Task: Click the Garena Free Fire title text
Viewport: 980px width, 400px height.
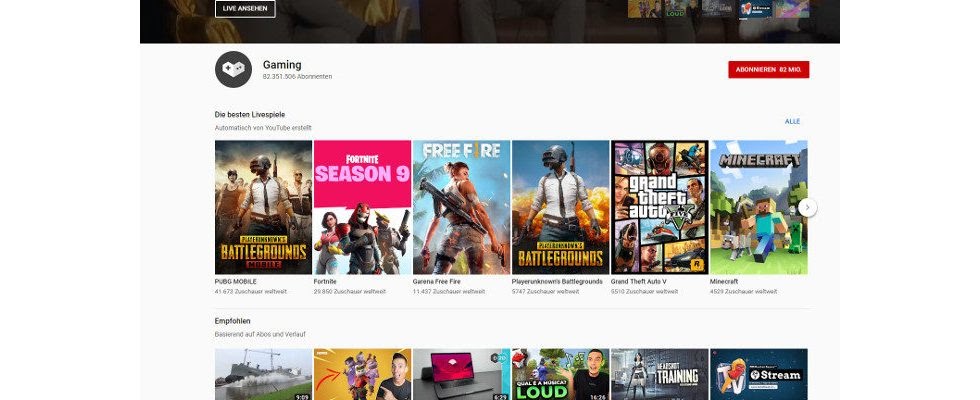Action: coord(438,282)
